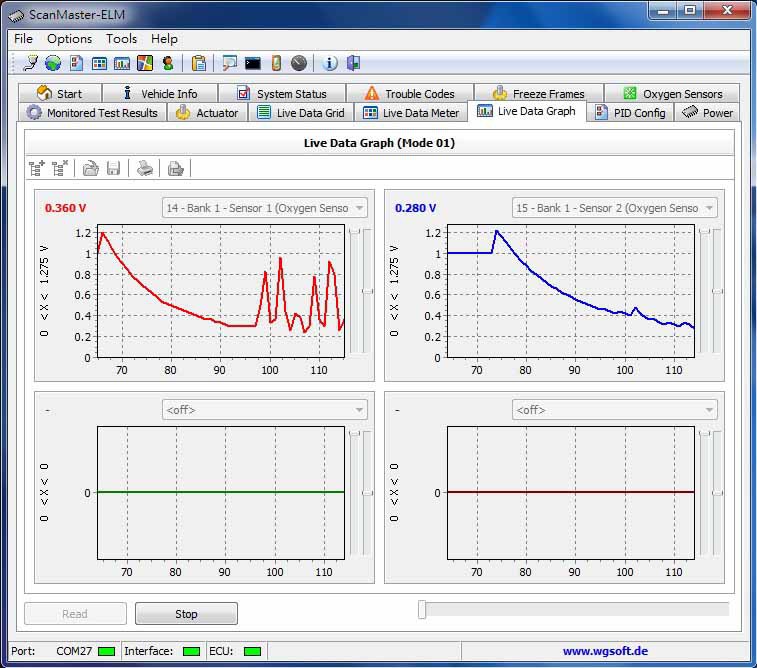
Task: Click the printer icon in graph toolbar
Action: tap(145, 168)
